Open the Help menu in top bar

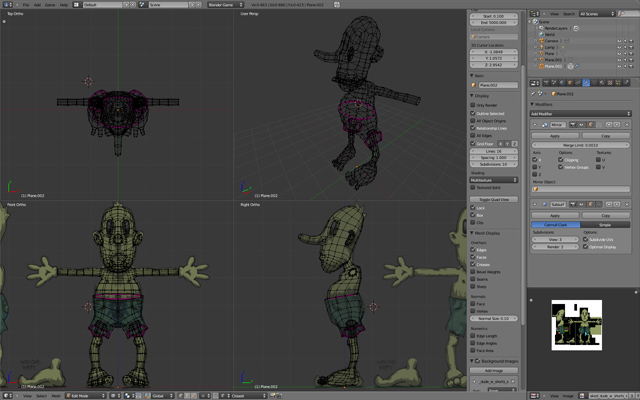pyautogui.click(x=63, y=4)
